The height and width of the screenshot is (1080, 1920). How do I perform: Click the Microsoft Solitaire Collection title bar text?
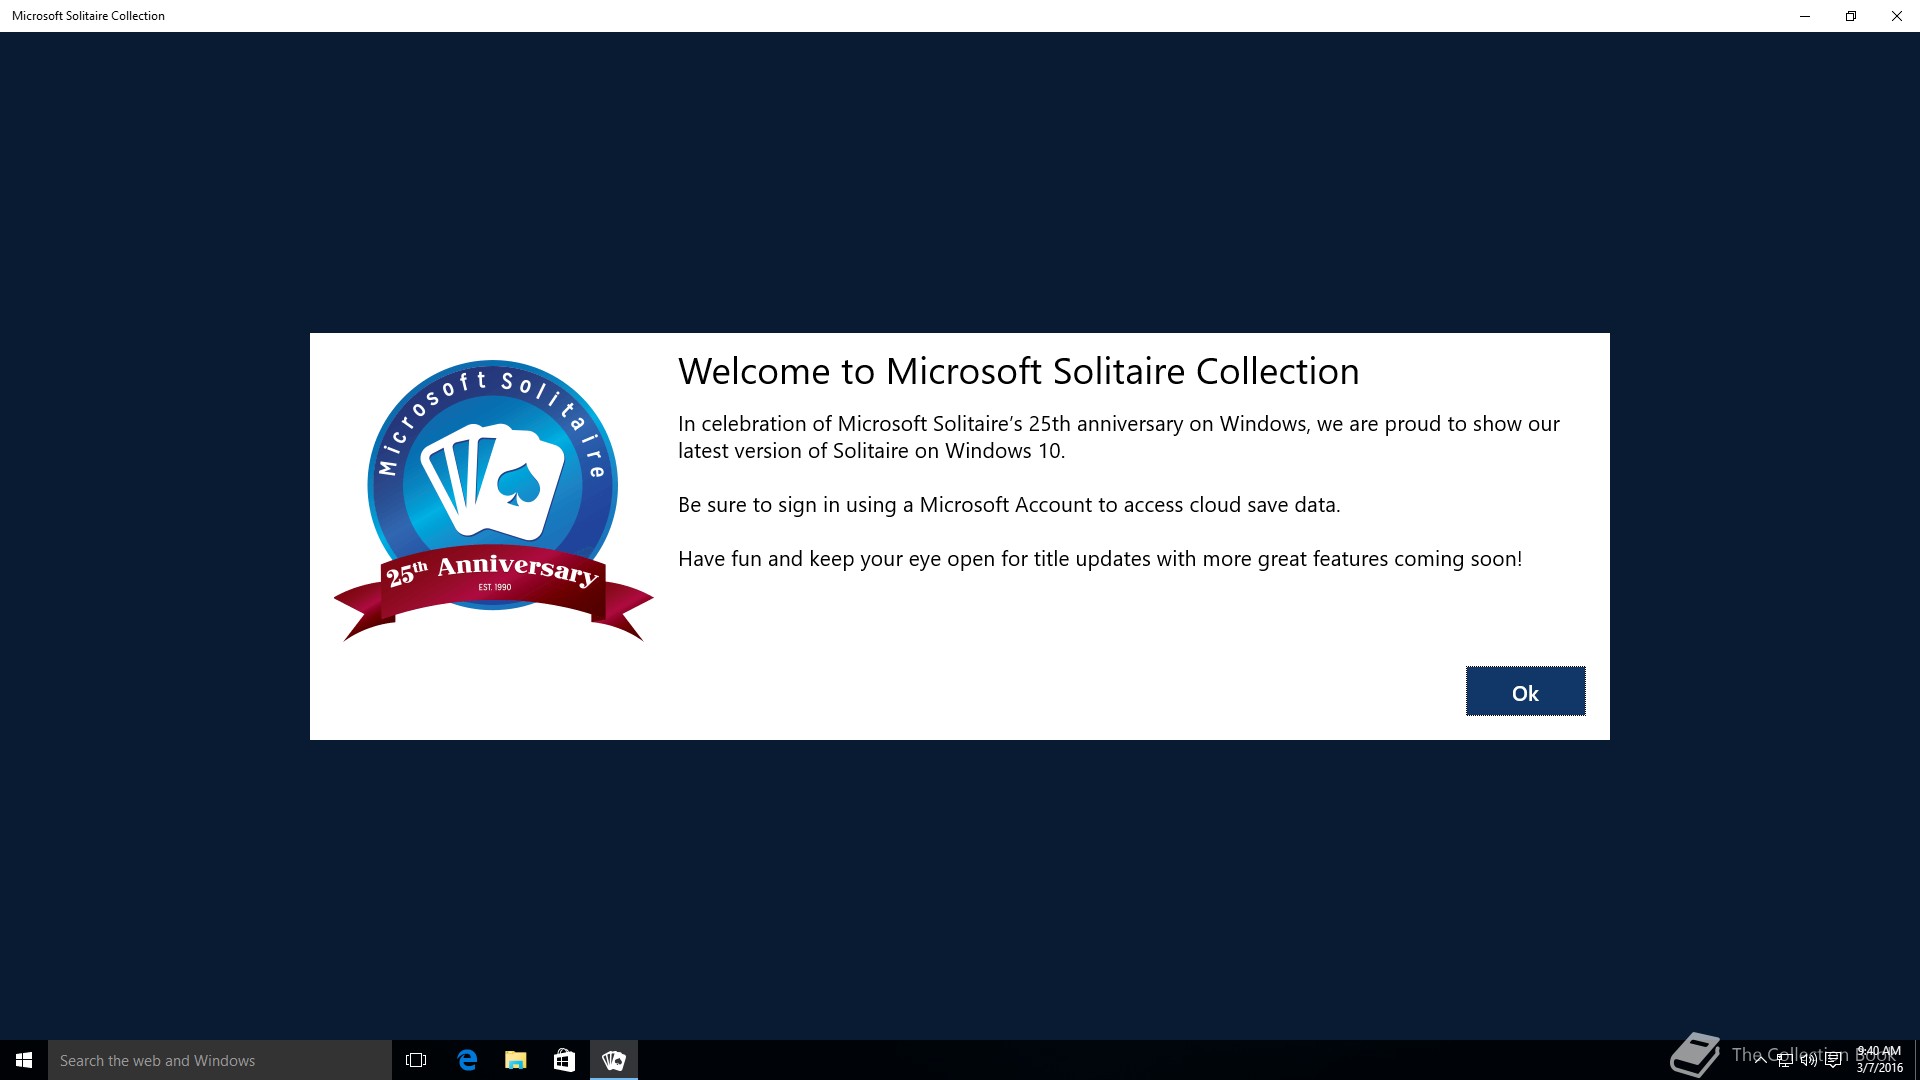(88, 16)
